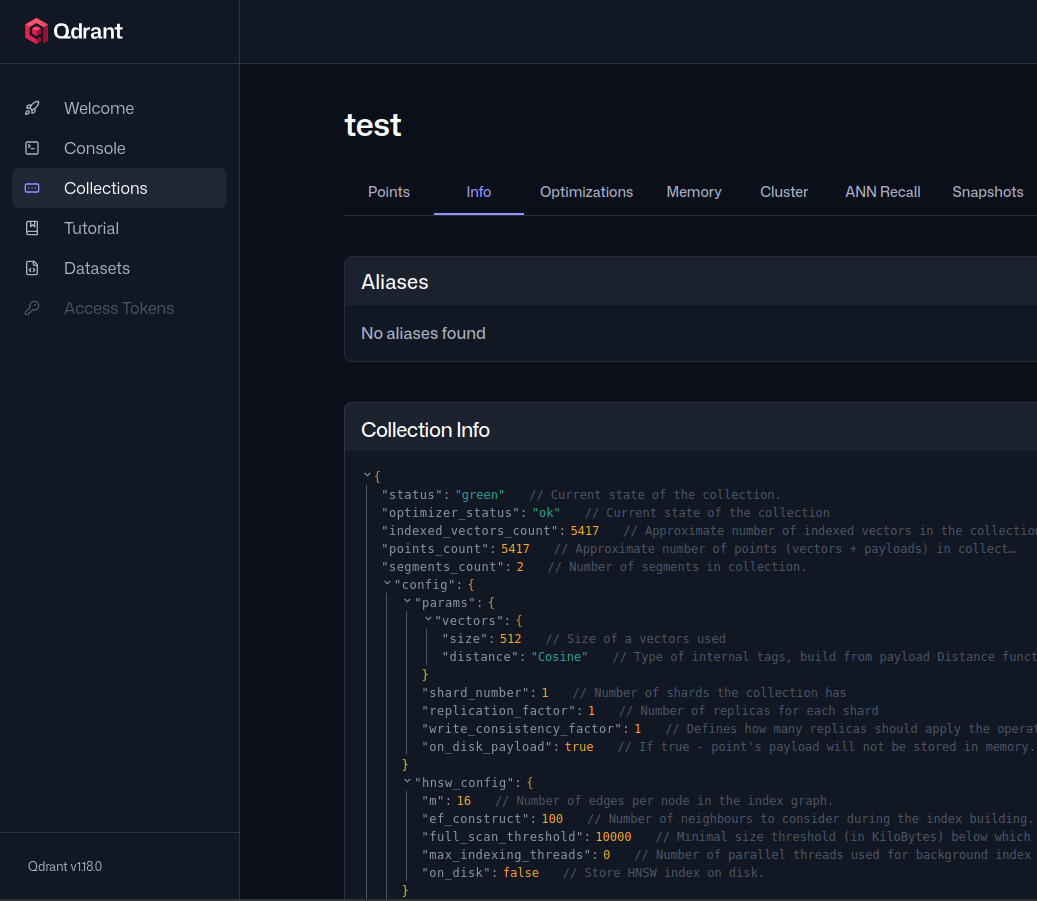1037x901 pixels.
Task: Open the Cluster tab
Action: [x=784, y=192]
